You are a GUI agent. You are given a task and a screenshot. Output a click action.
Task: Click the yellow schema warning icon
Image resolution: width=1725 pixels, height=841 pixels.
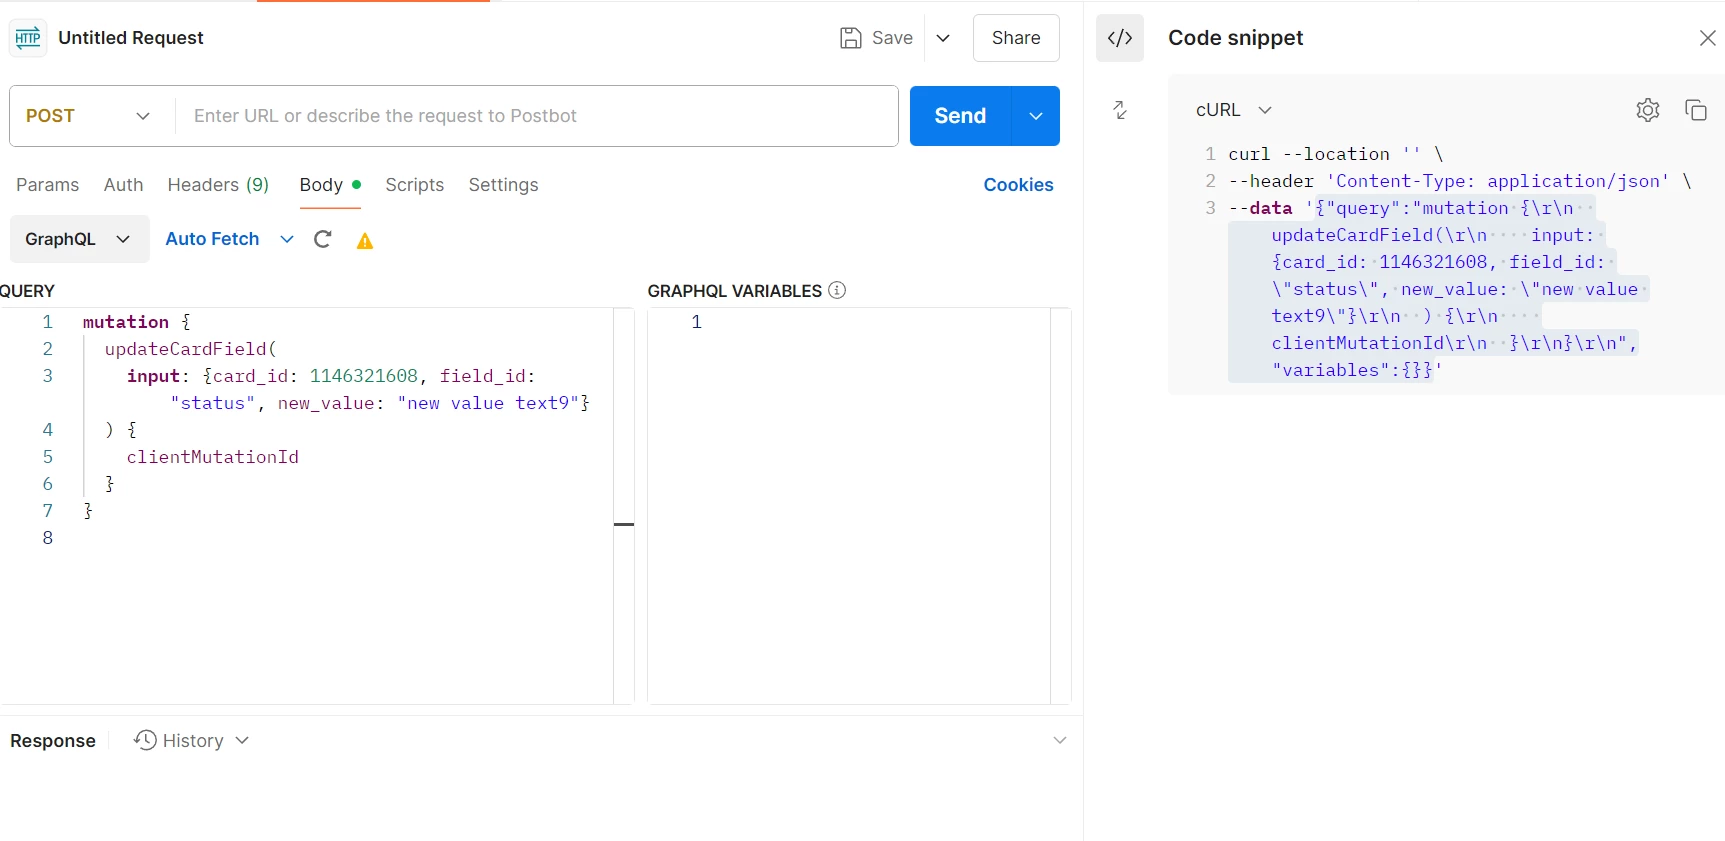(x=365, y=240)
